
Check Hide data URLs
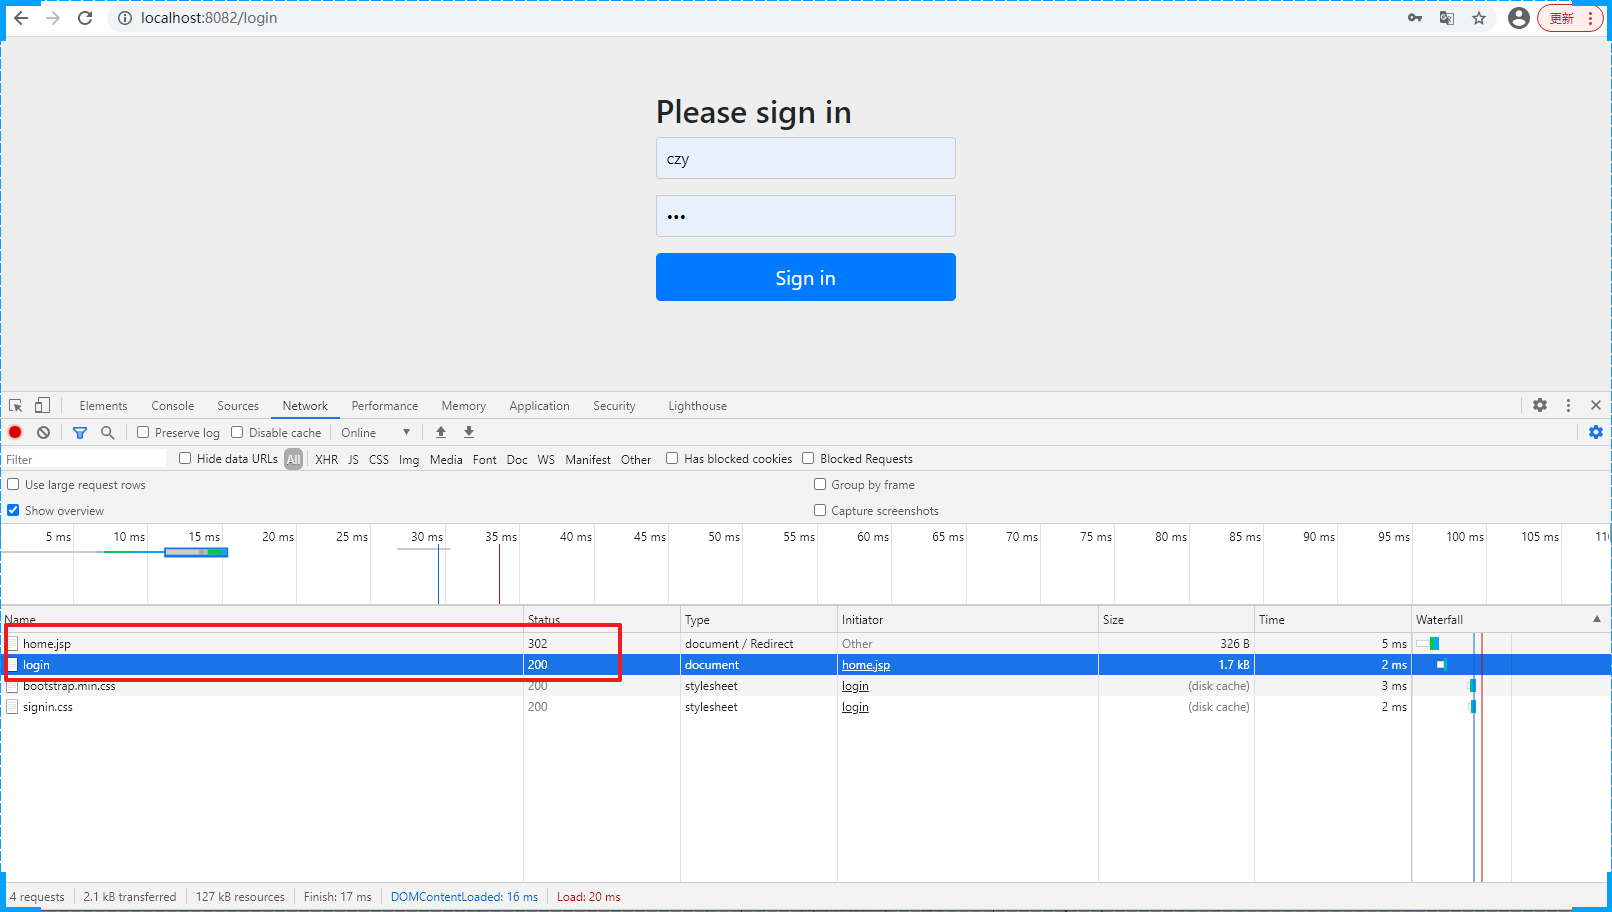pos(185,458)
